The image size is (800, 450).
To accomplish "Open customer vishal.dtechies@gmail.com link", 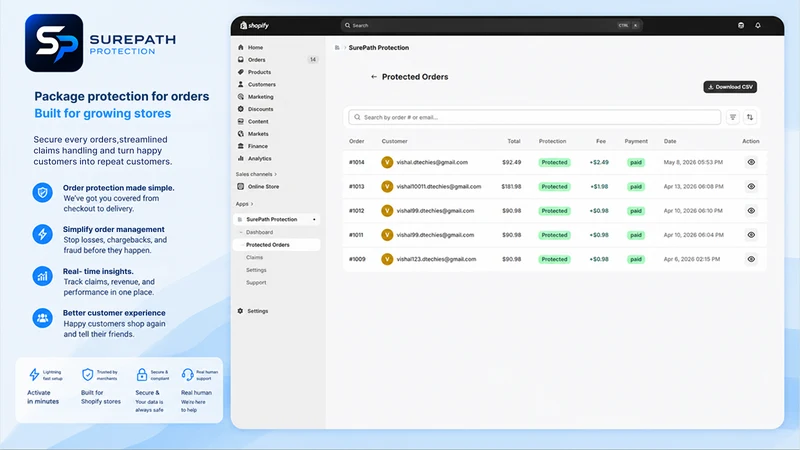I will (x=432, y=162).
